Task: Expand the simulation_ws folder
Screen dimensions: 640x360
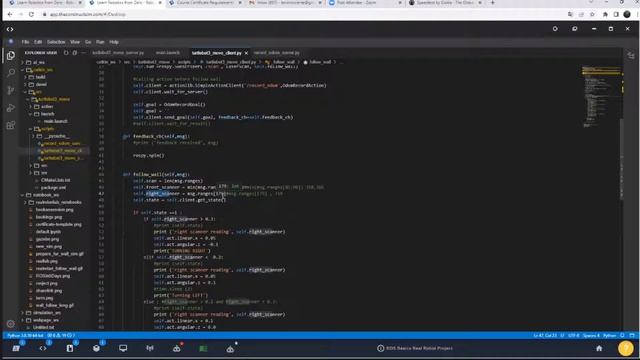Action: tap(46, 313)
